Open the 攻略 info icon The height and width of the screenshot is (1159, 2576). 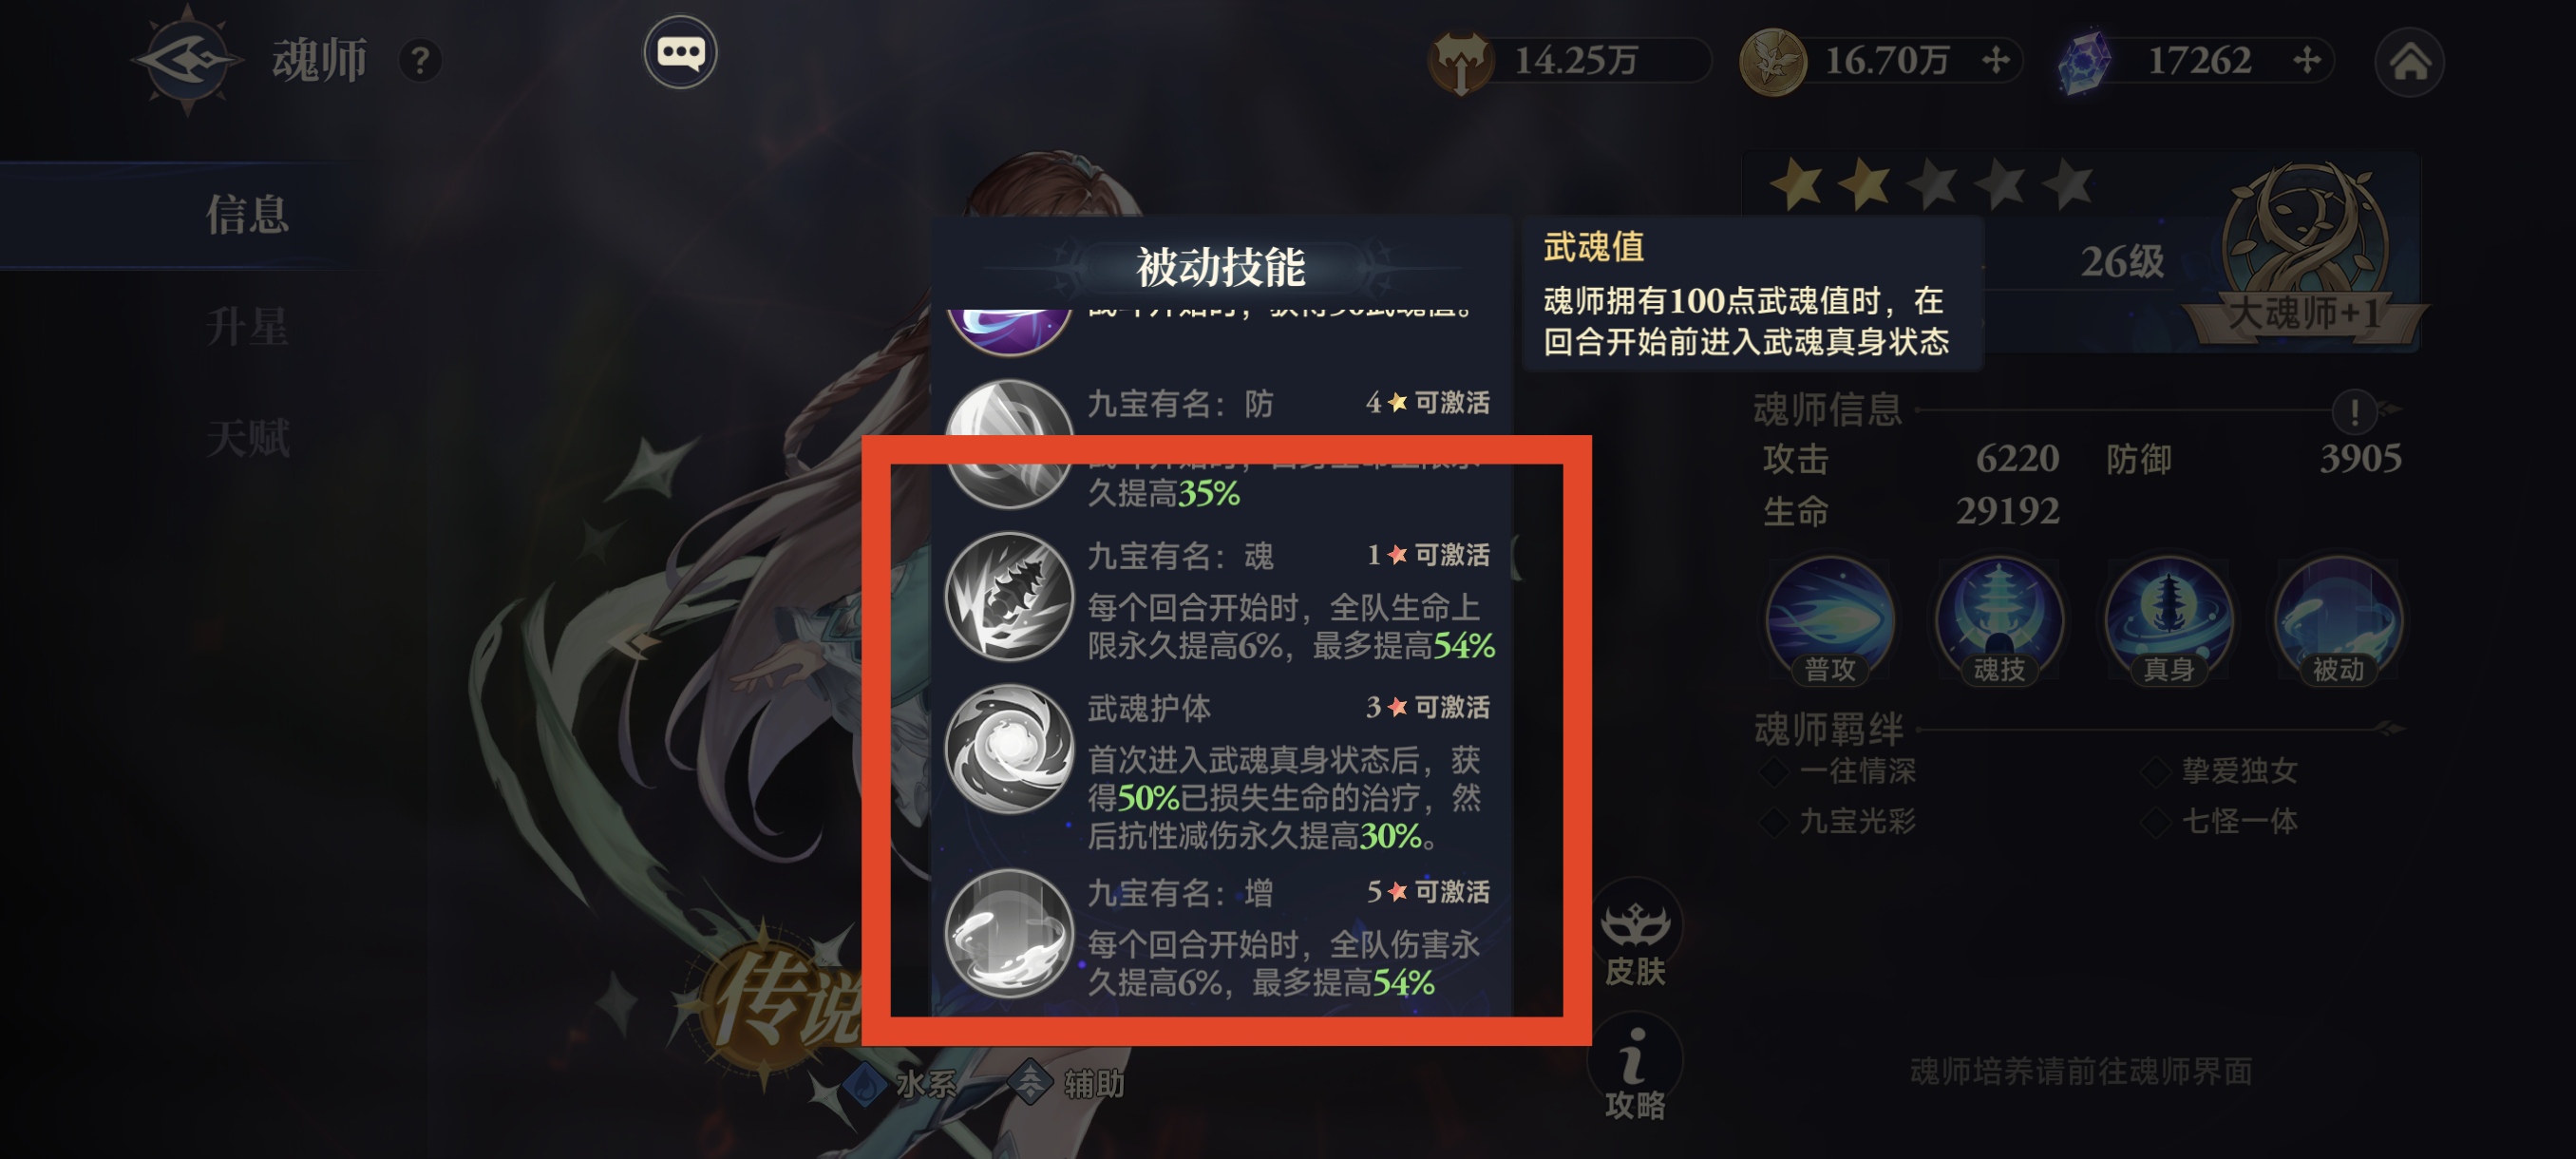1635,1072
